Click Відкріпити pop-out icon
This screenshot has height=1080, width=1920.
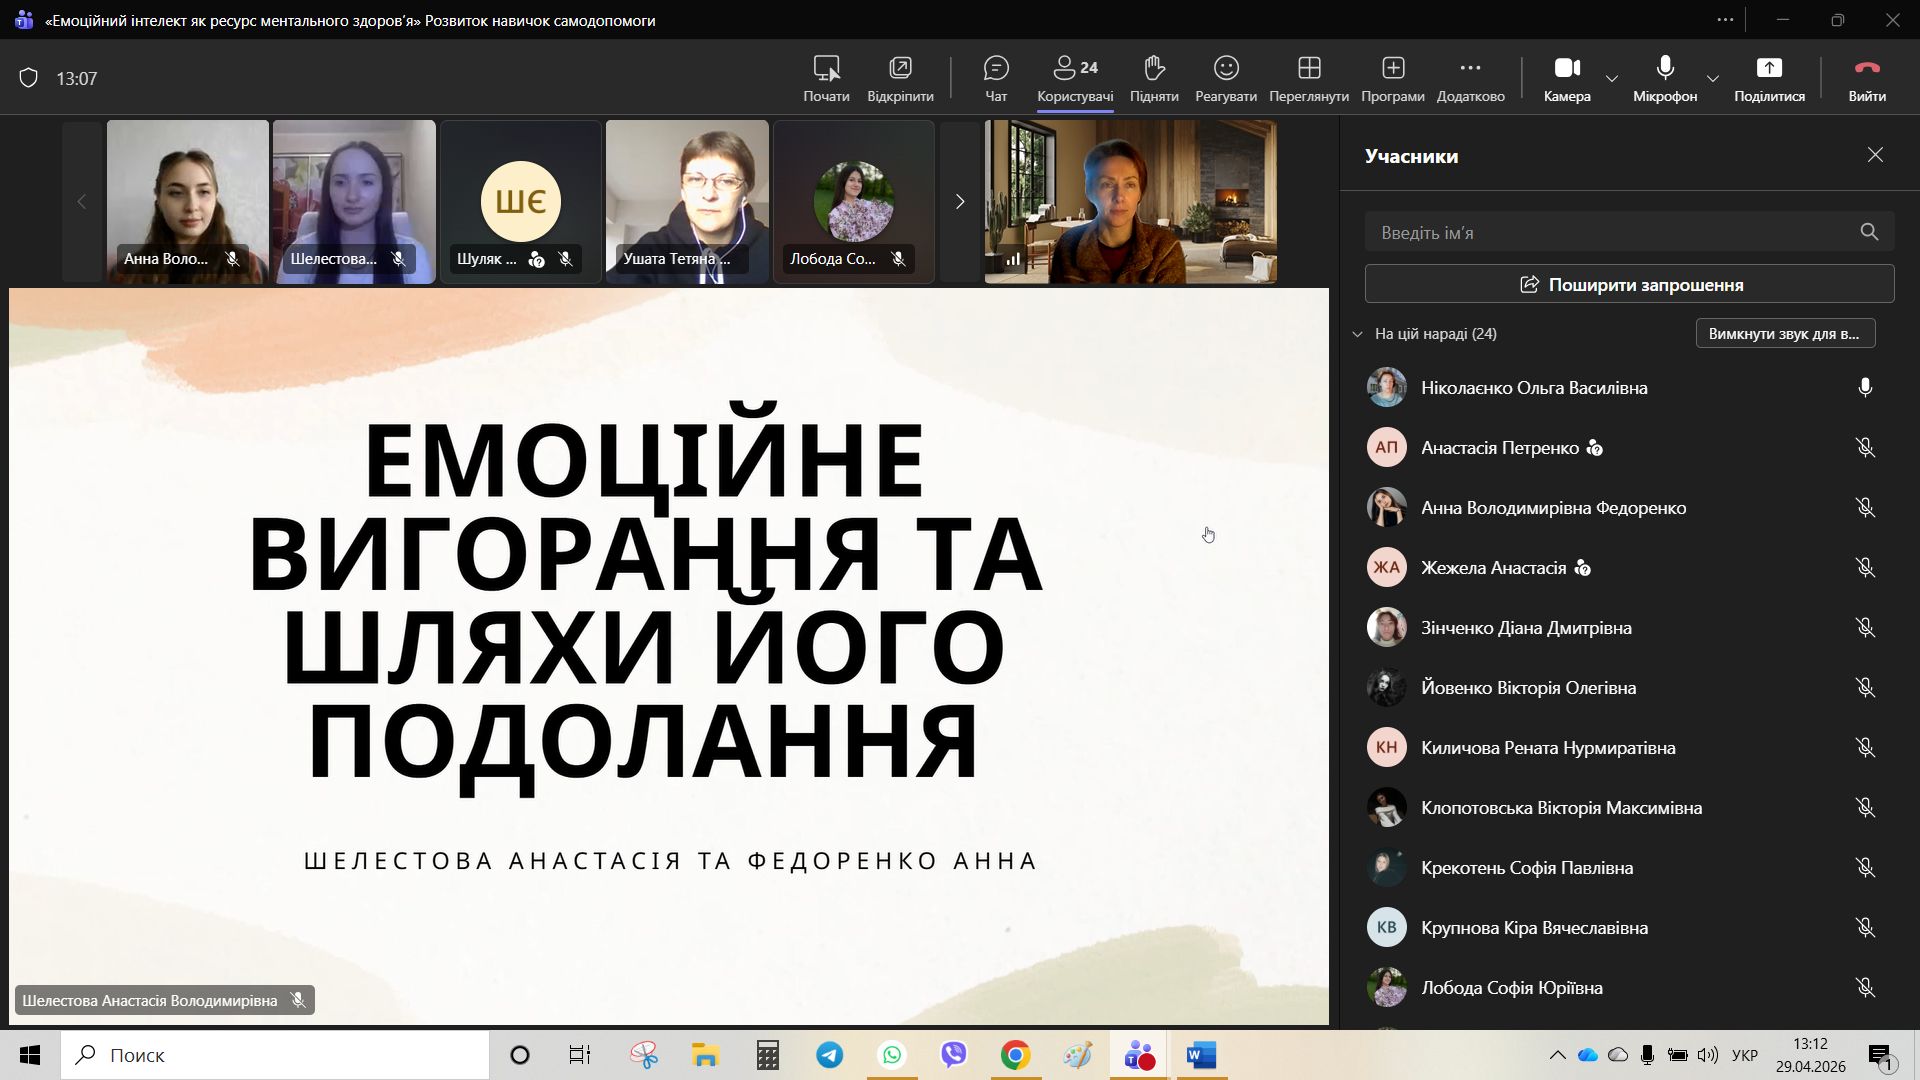[900, 78]
